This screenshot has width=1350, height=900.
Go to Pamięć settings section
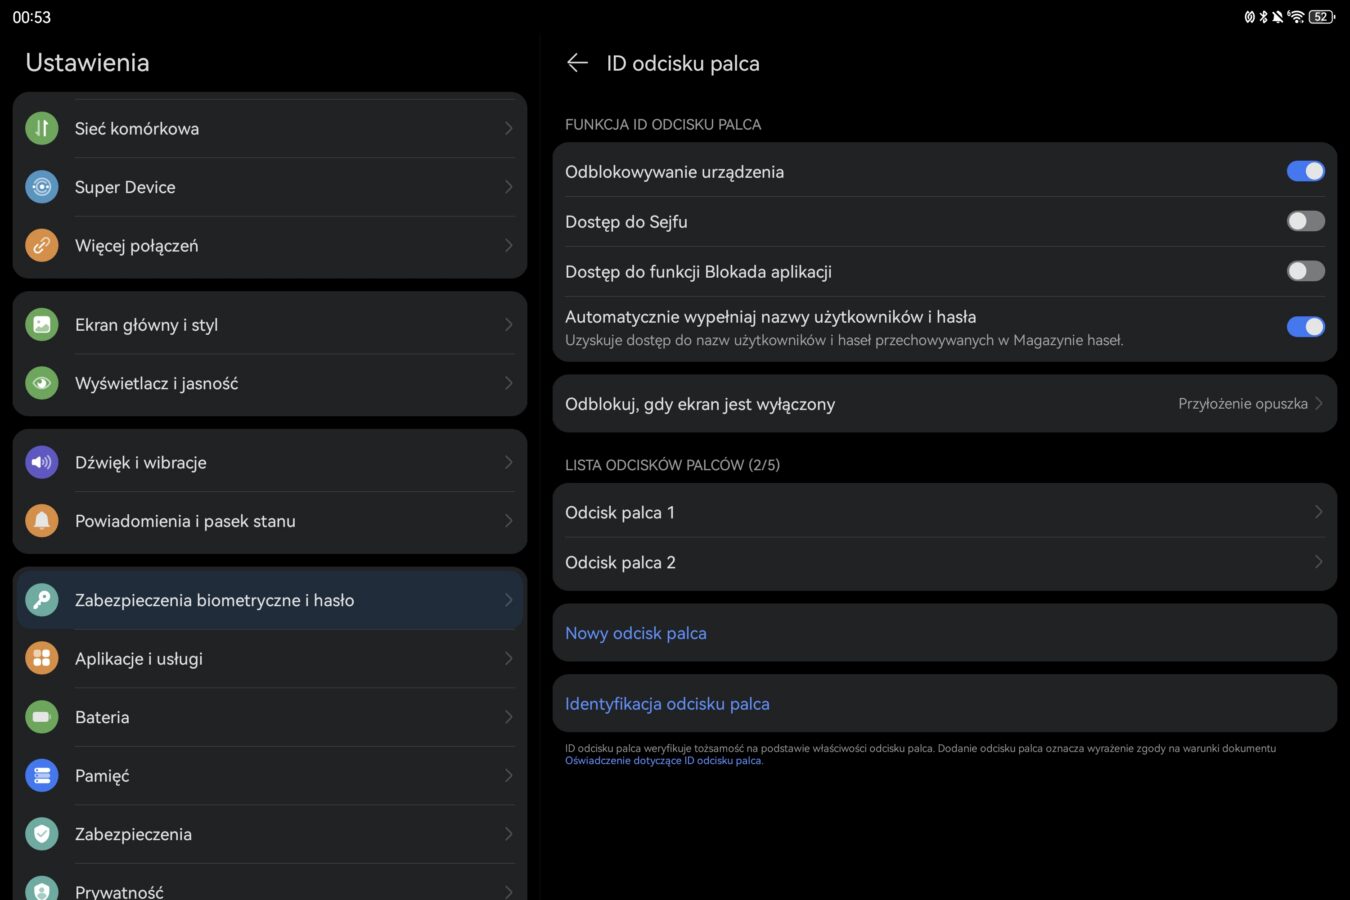(x=270, y=776)
